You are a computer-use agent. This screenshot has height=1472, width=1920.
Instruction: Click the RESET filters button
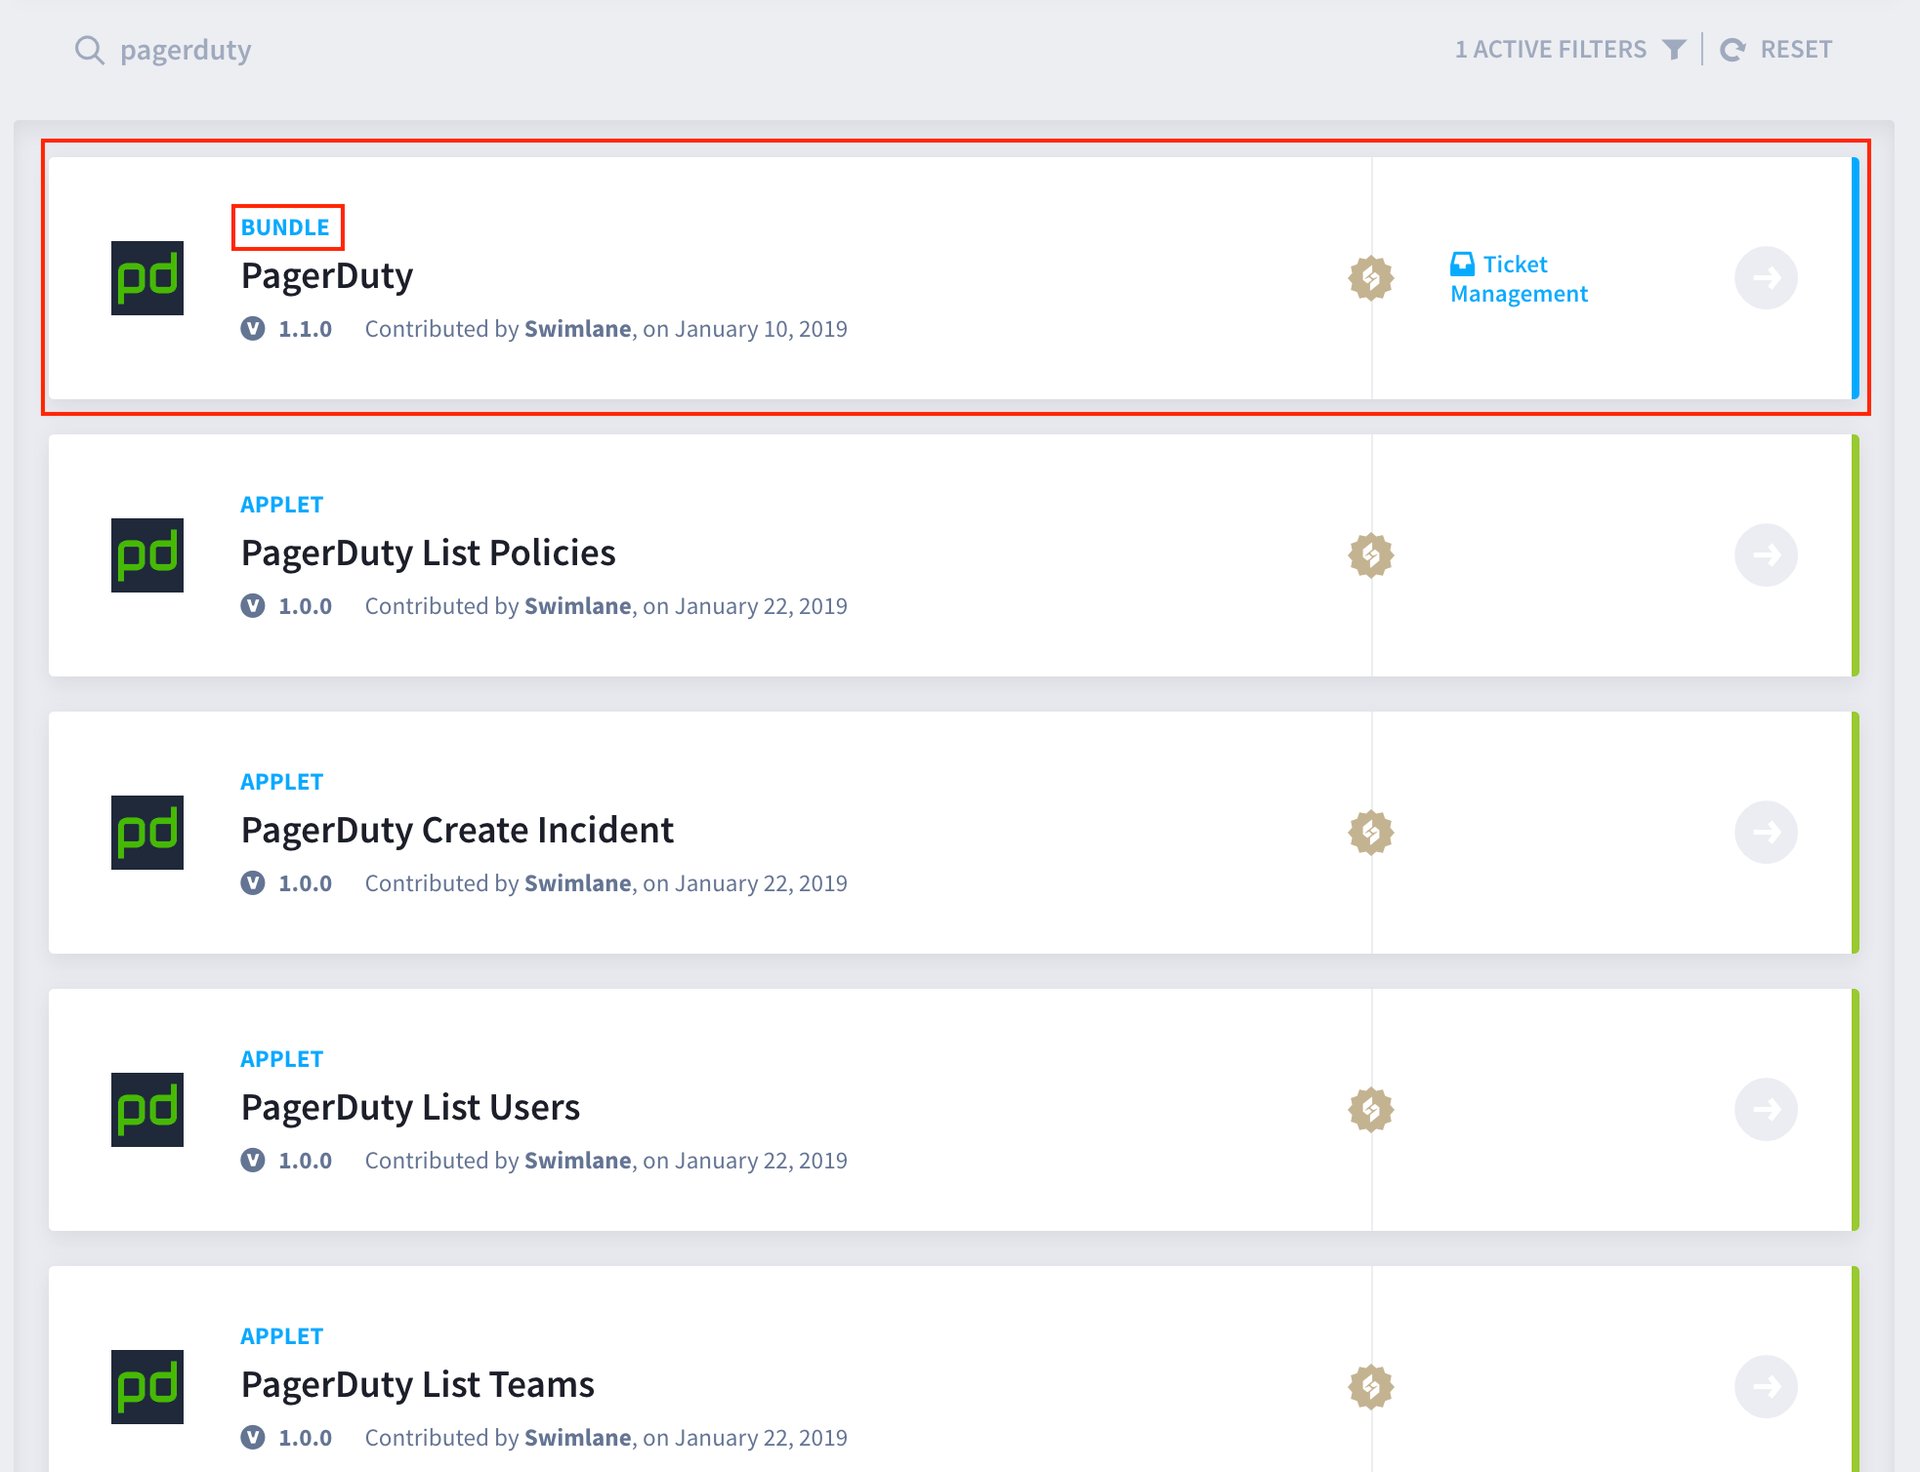[1796, 50]
